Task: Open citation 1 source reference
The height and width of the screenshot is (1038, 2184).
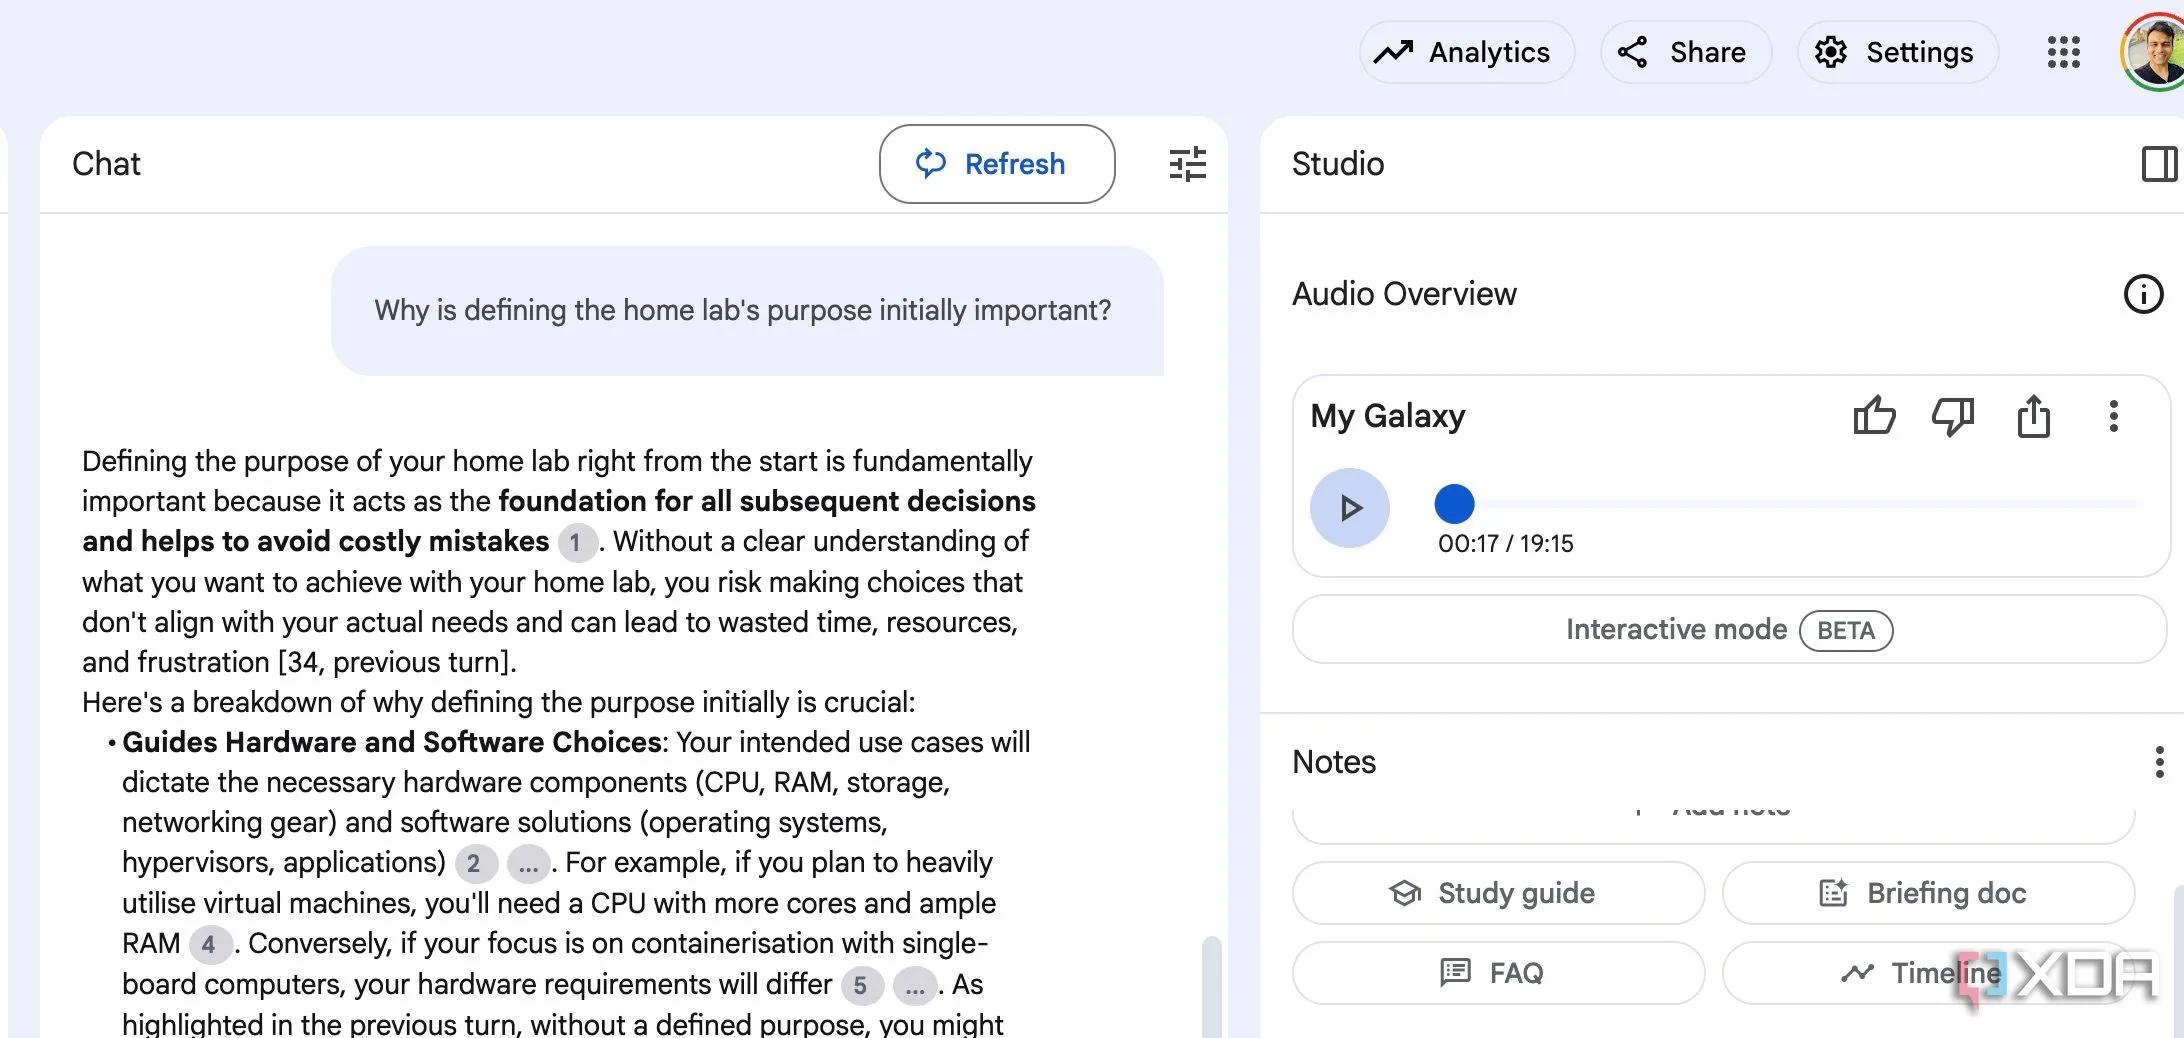Action: 575,543
